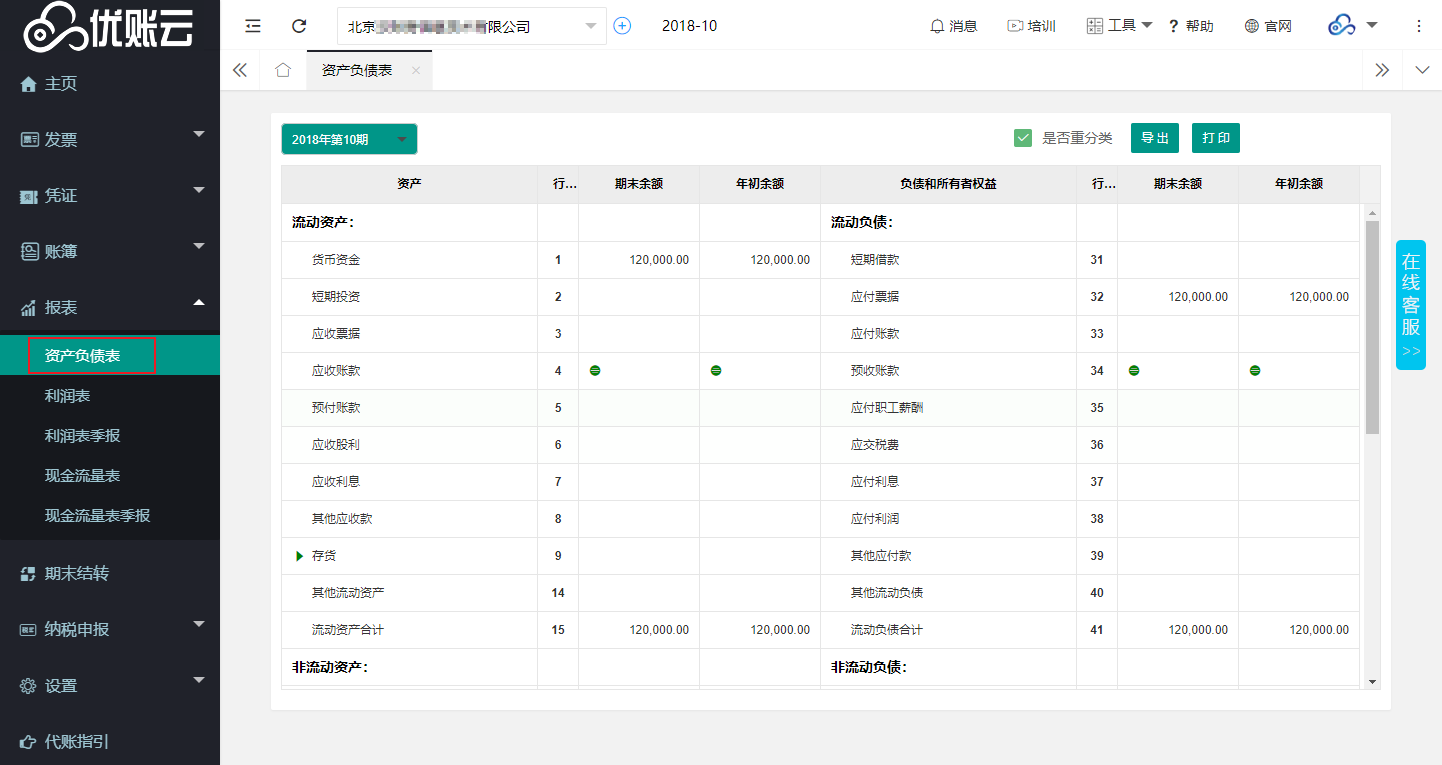This screenshot has width=1442, height=765.
Task: Open the 培训 training video link
Action: (1031, 26)
